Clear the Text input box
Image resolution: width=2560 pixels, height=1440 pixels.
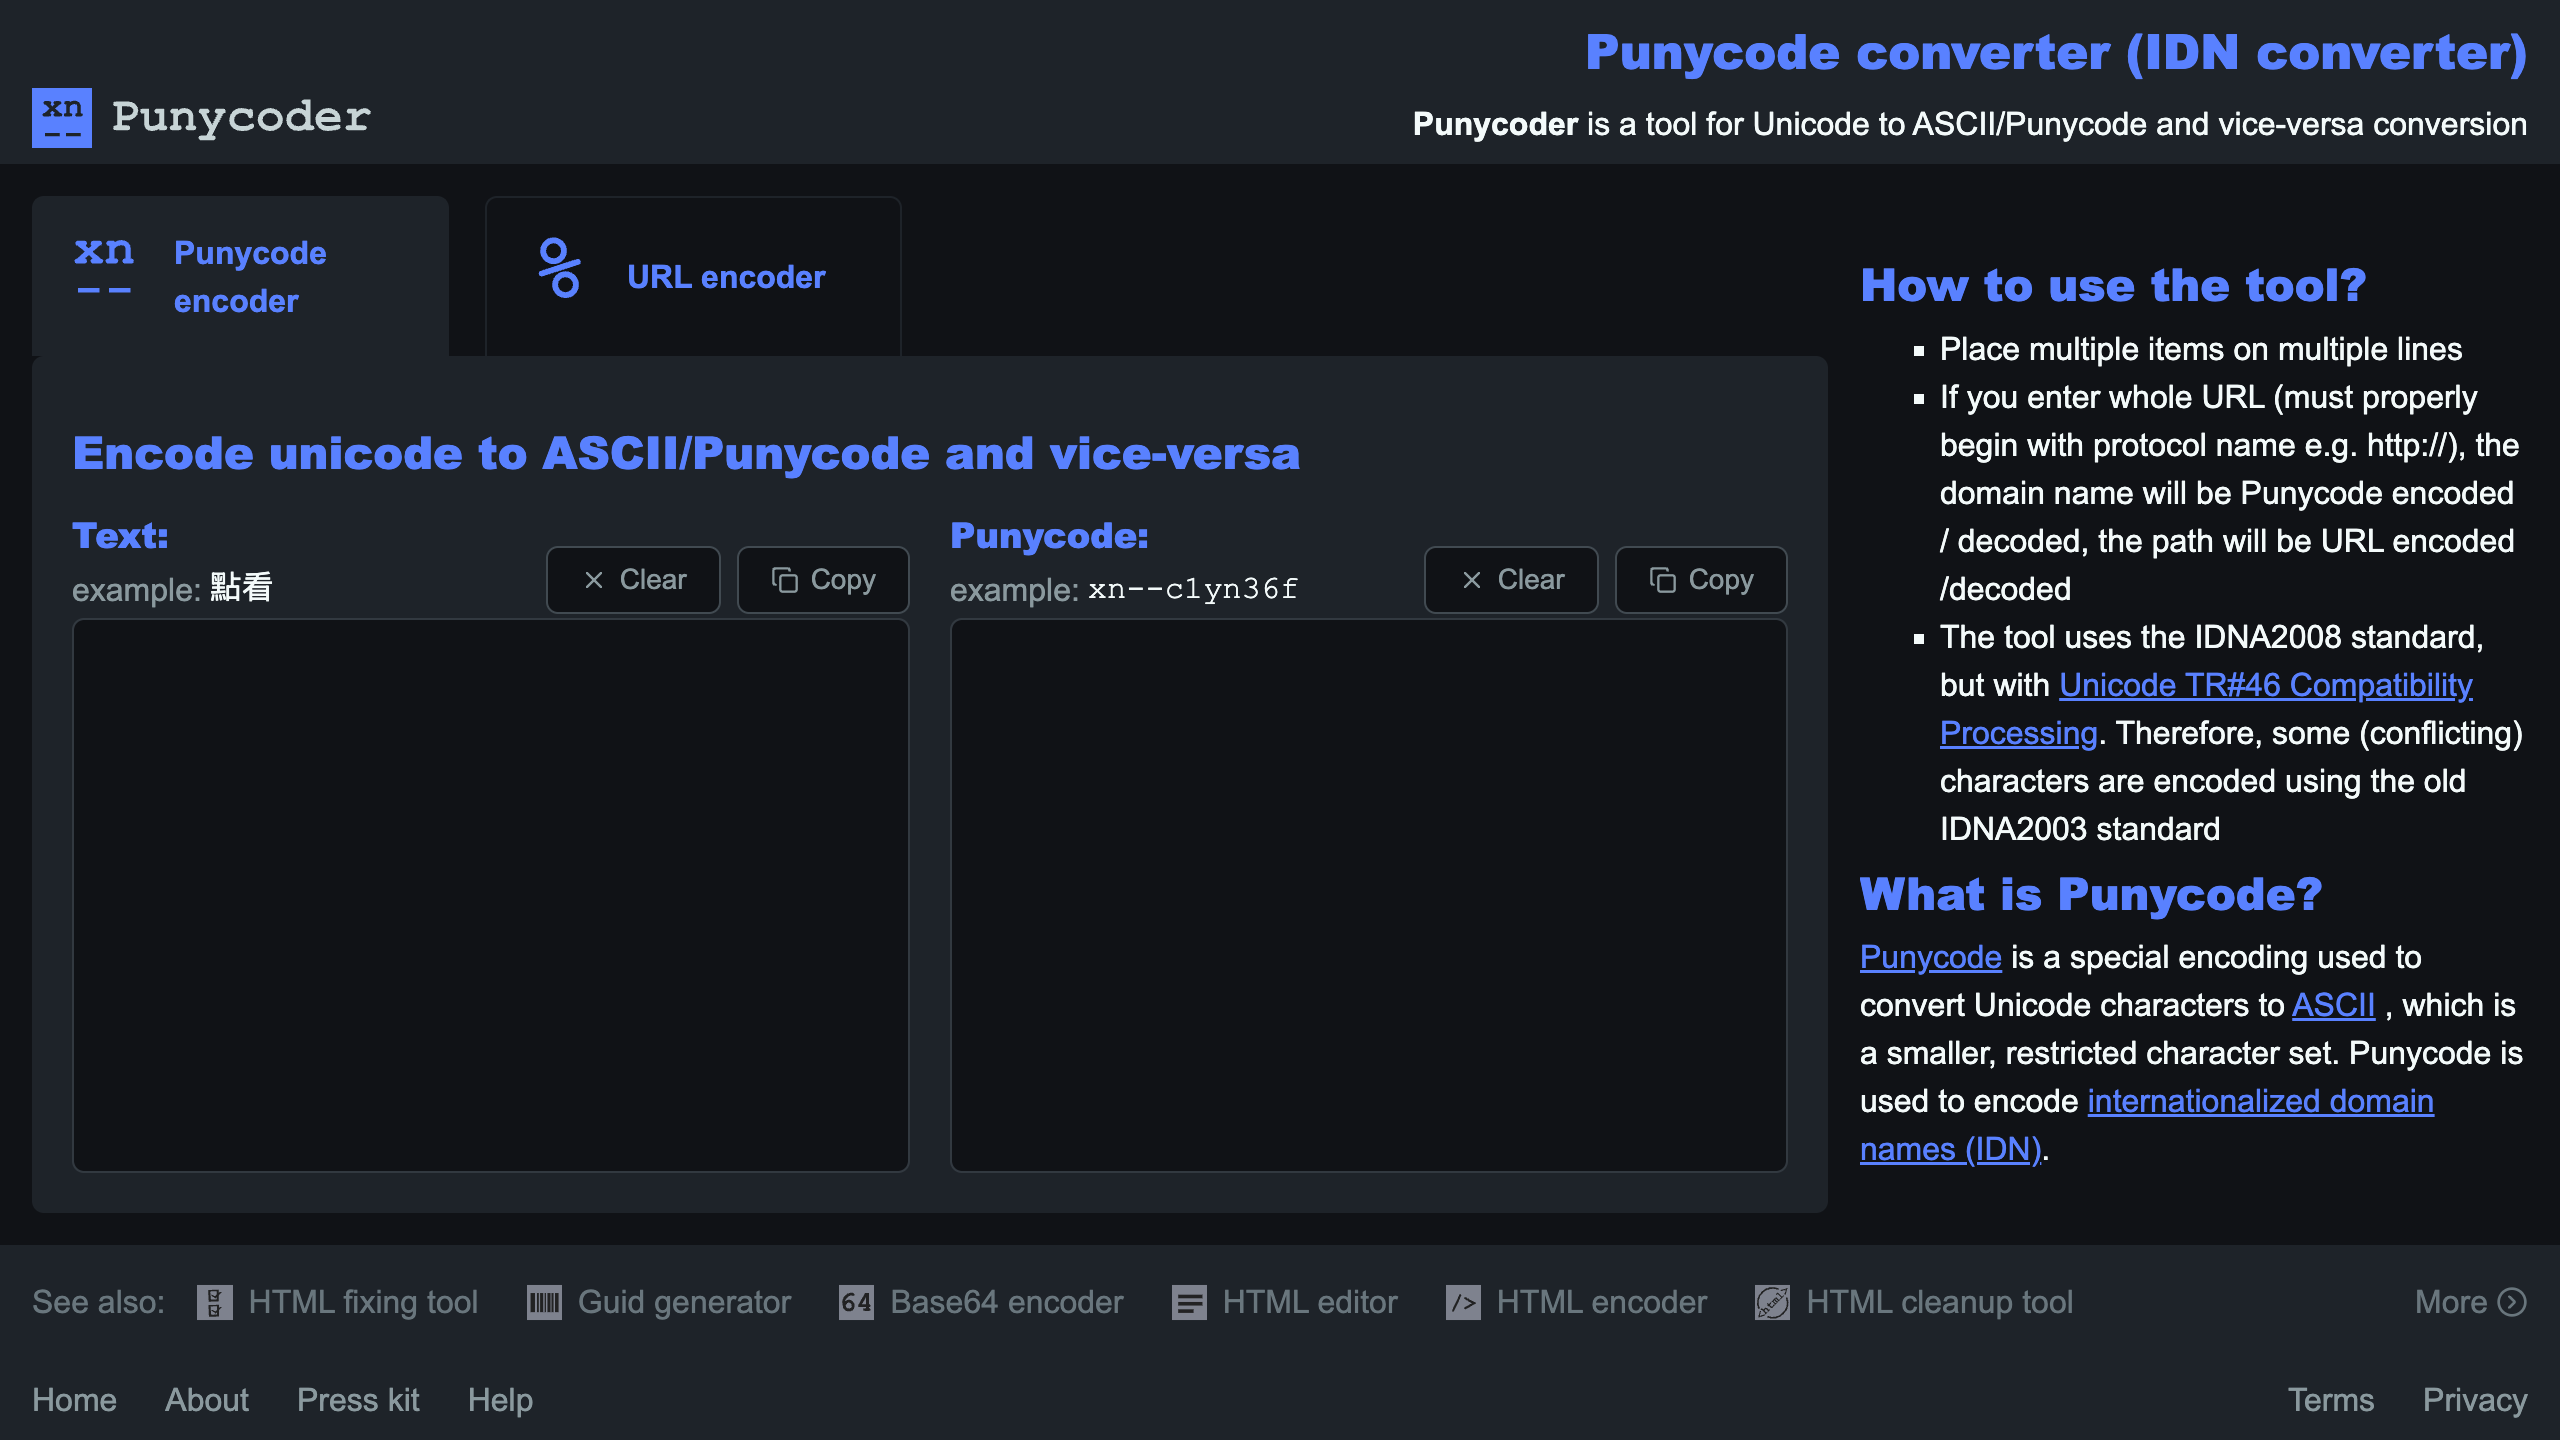633,580
